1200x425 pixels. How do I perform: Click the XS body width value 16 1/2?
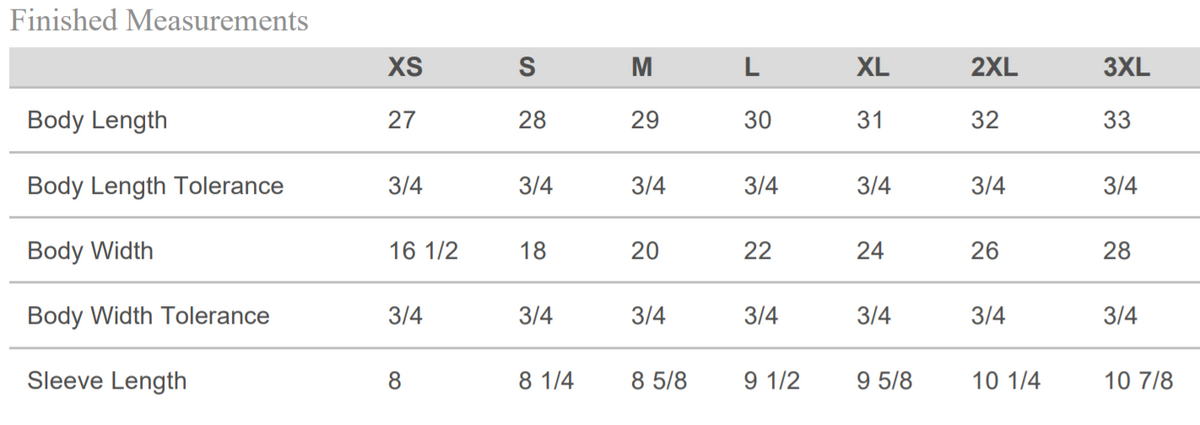point(423,250)
